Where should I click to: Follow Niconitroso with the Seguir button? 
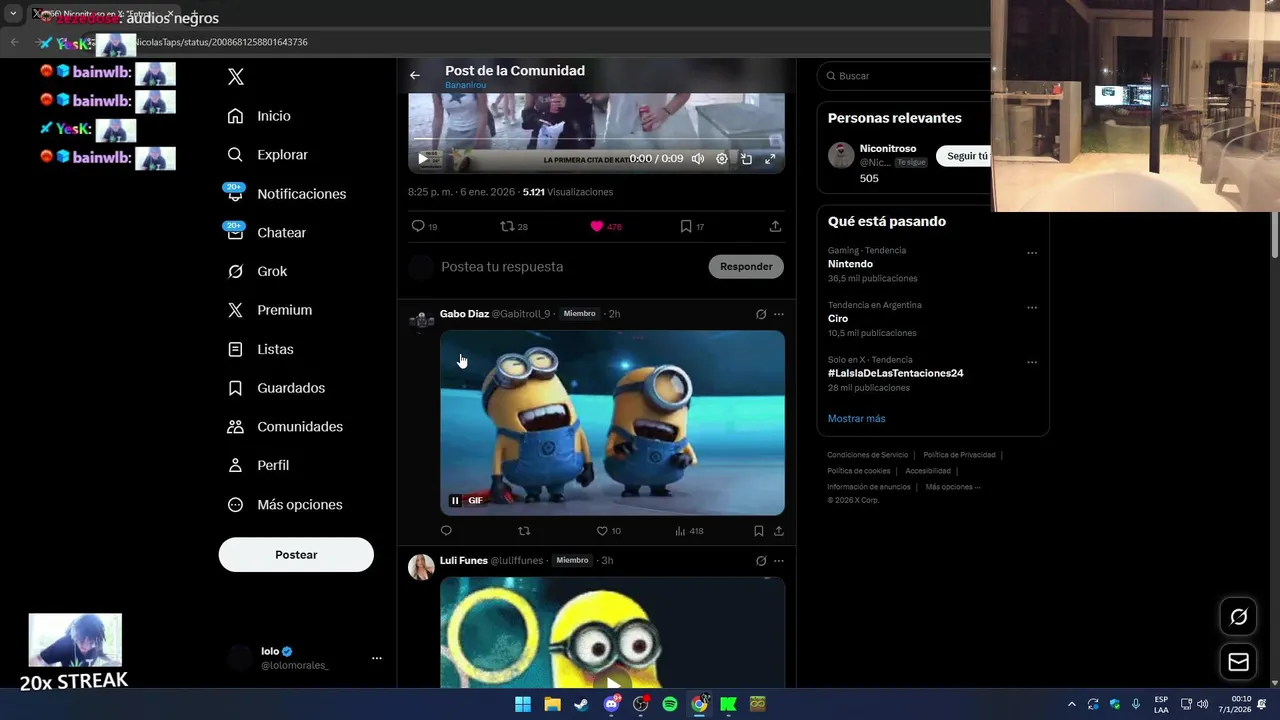click(964, 156)
